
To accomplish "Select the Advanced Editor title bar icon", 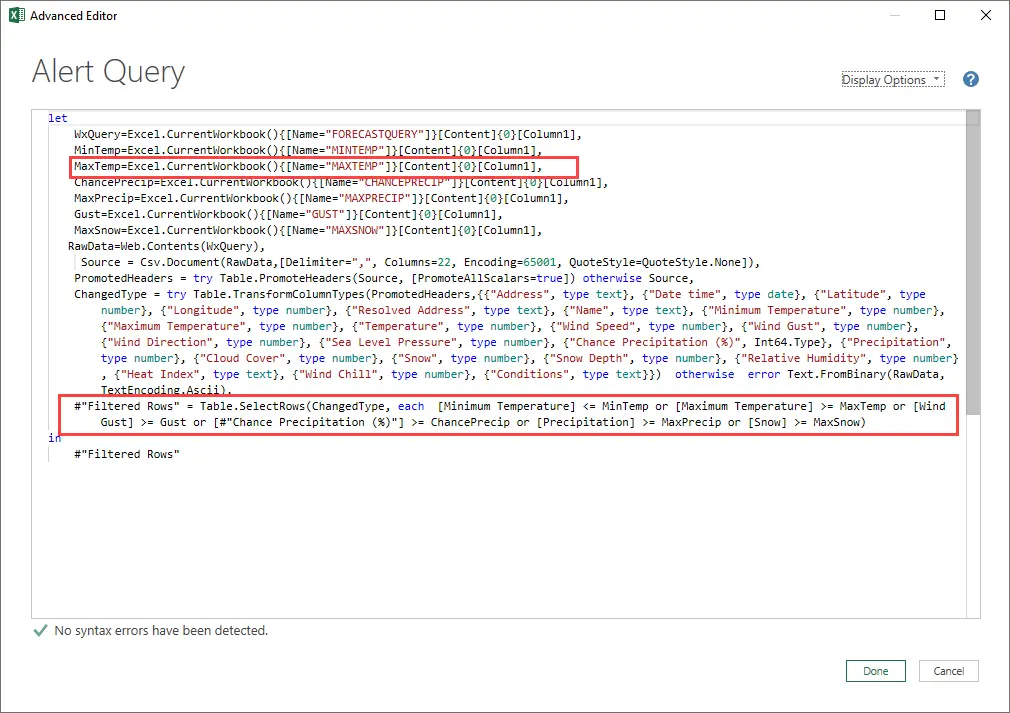I will [14, 15].
